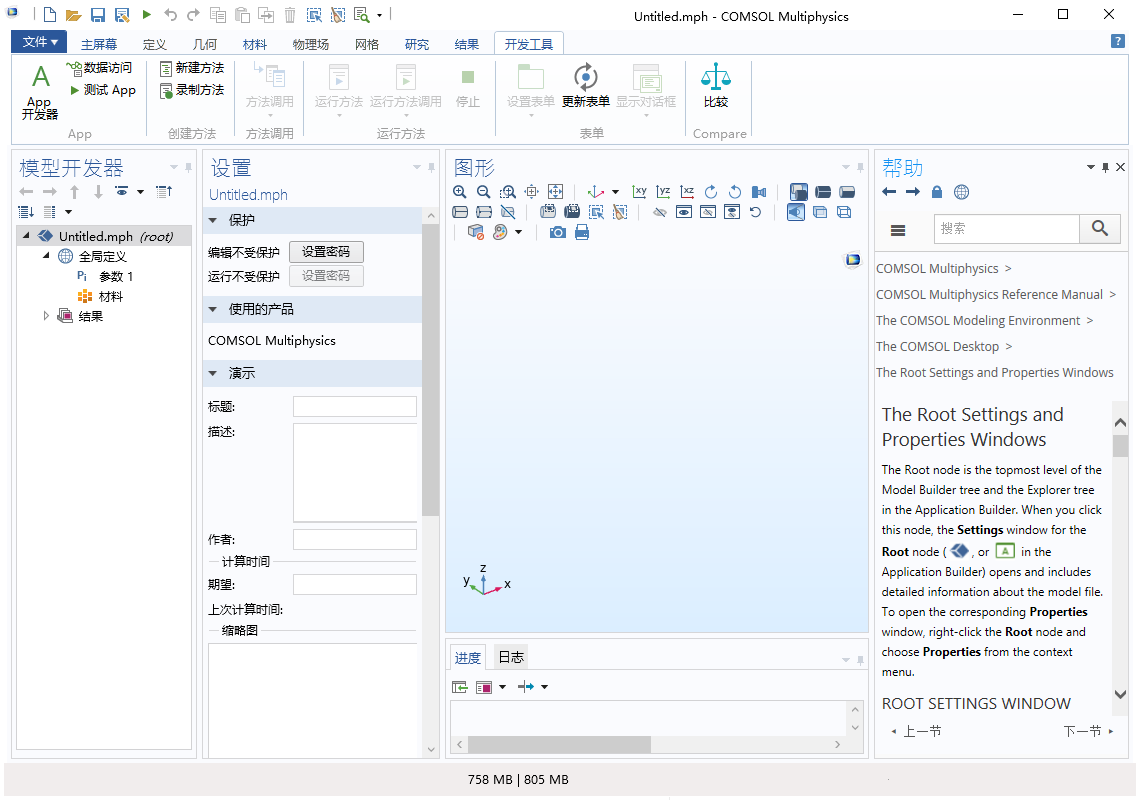Zoom out in the graphics window
The height and width of the screenshot is (800, 1140).
click(483, 192)
